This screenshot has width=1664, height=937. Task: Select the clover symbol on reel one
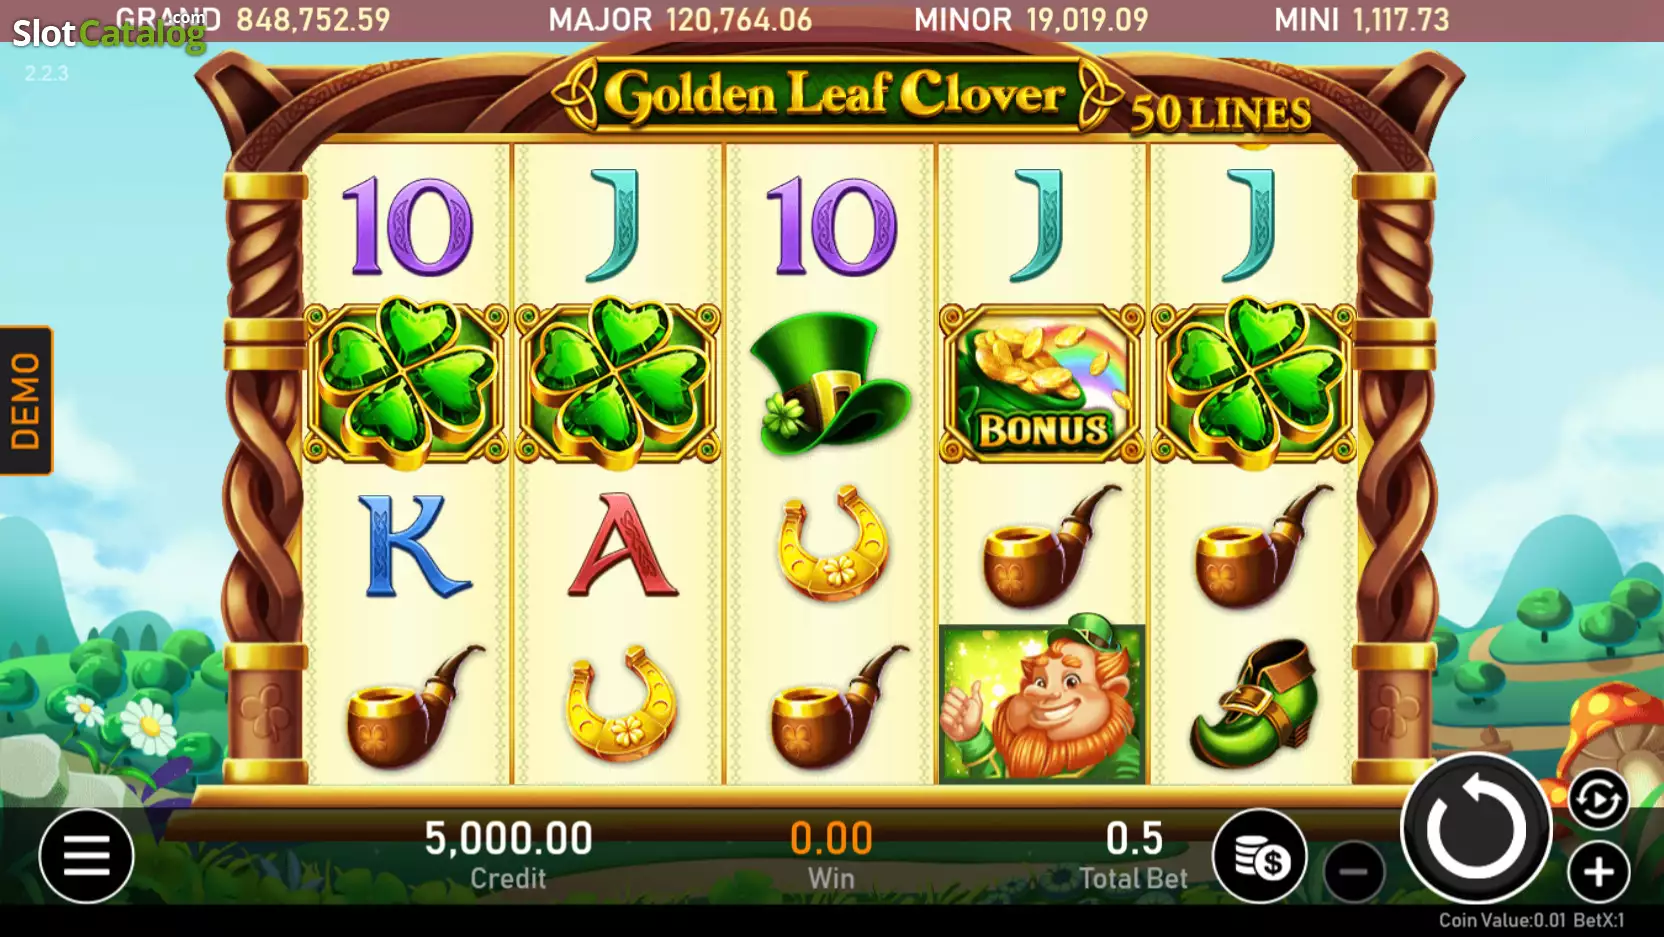click(x=406, y=382)
